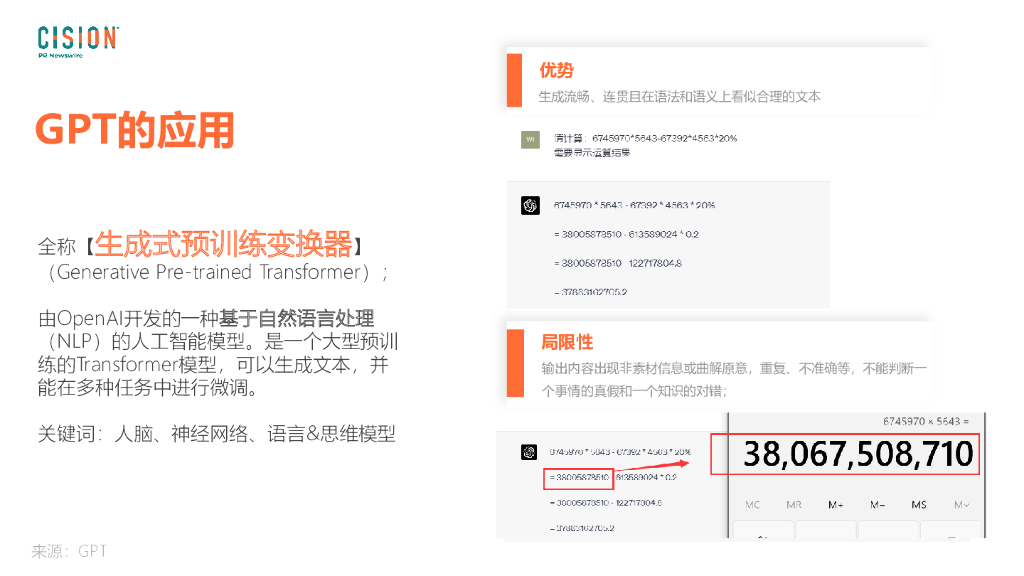Viewport: 1024px width, 576px height.
Task: Click the calculator display 38,067,508,710
Action: pos(858,454)
